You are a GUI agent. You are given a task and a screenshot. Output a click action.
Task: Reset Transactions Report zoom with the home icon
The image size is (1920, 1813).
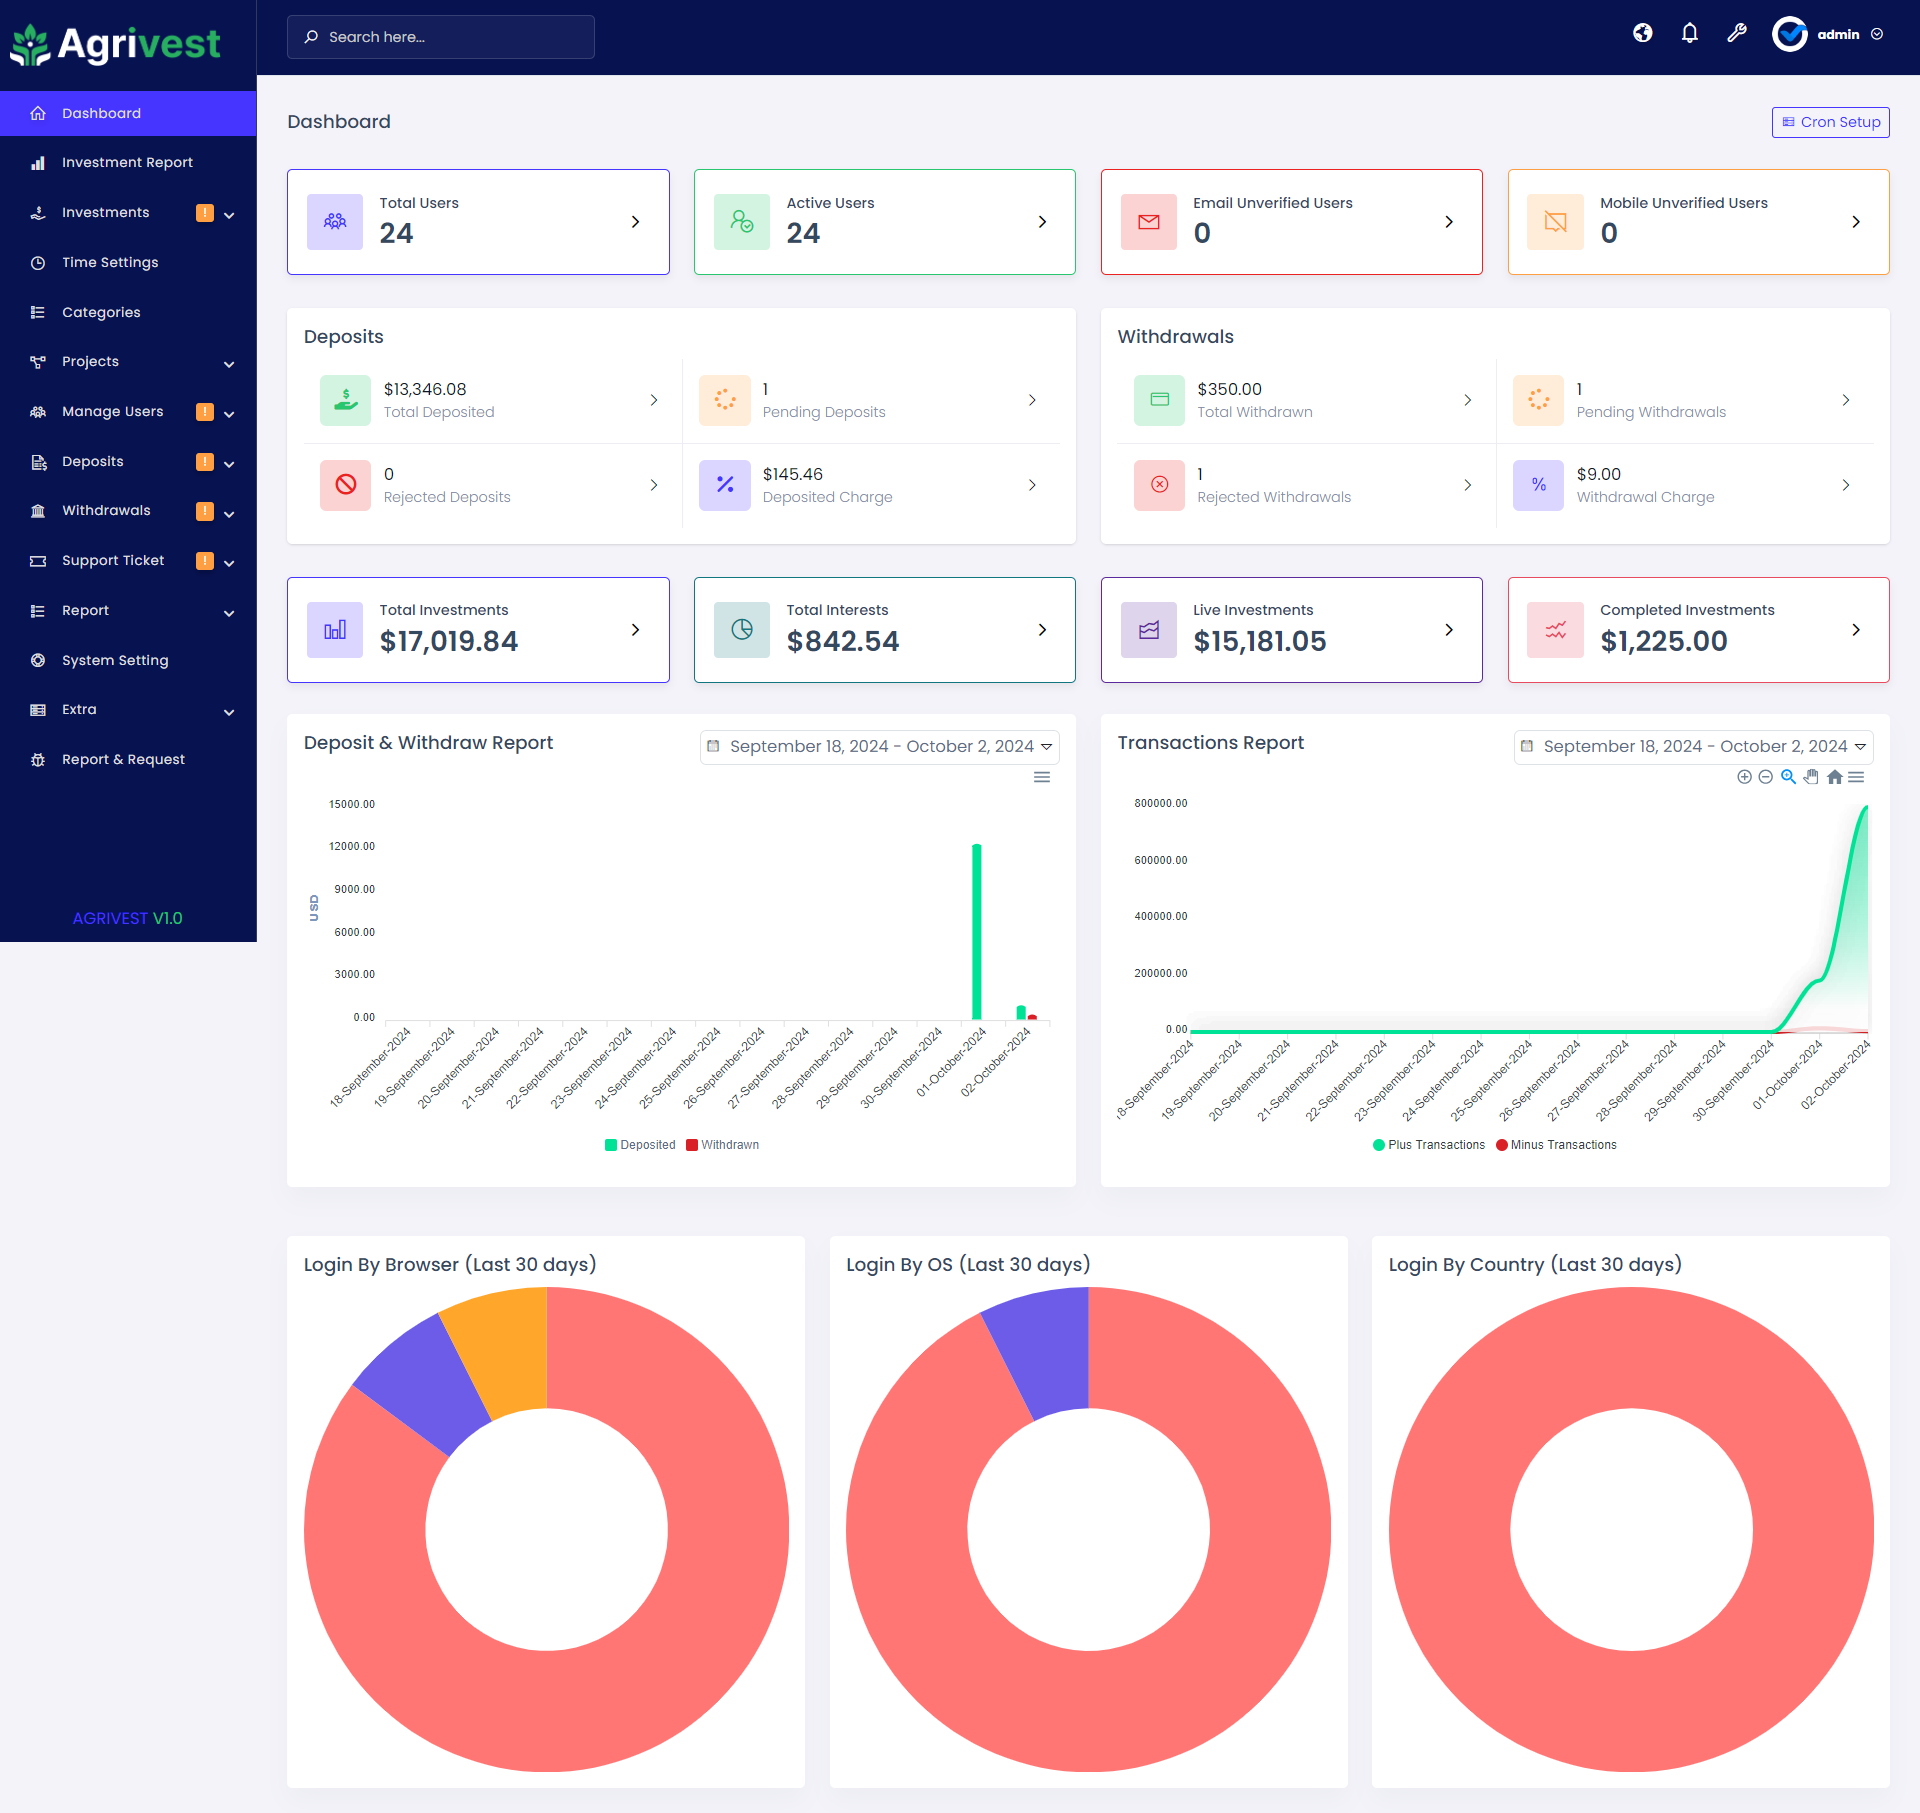1835,777
